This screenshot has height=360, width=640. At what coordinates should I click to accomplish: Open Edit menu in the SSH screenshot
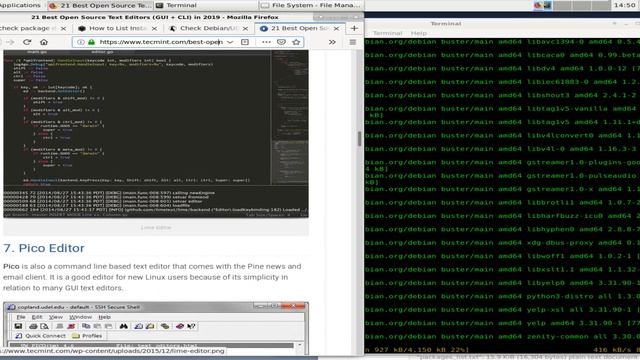click(37, 317)
